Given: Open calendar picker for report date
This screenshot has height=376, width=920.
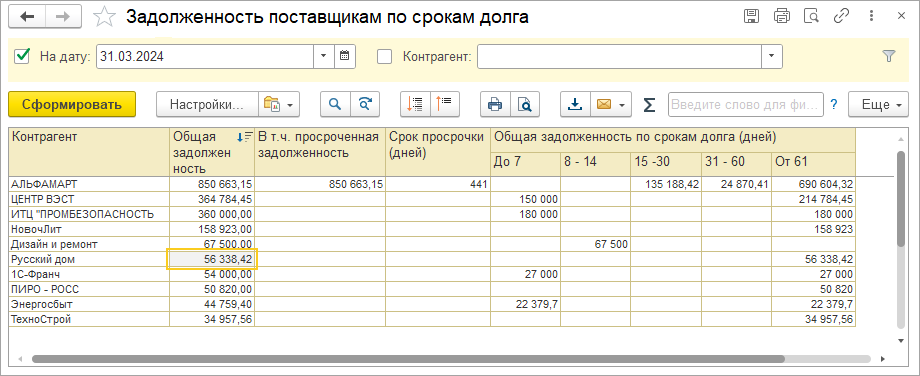Looking at the screenshot, I should click(x=344, y=56).
